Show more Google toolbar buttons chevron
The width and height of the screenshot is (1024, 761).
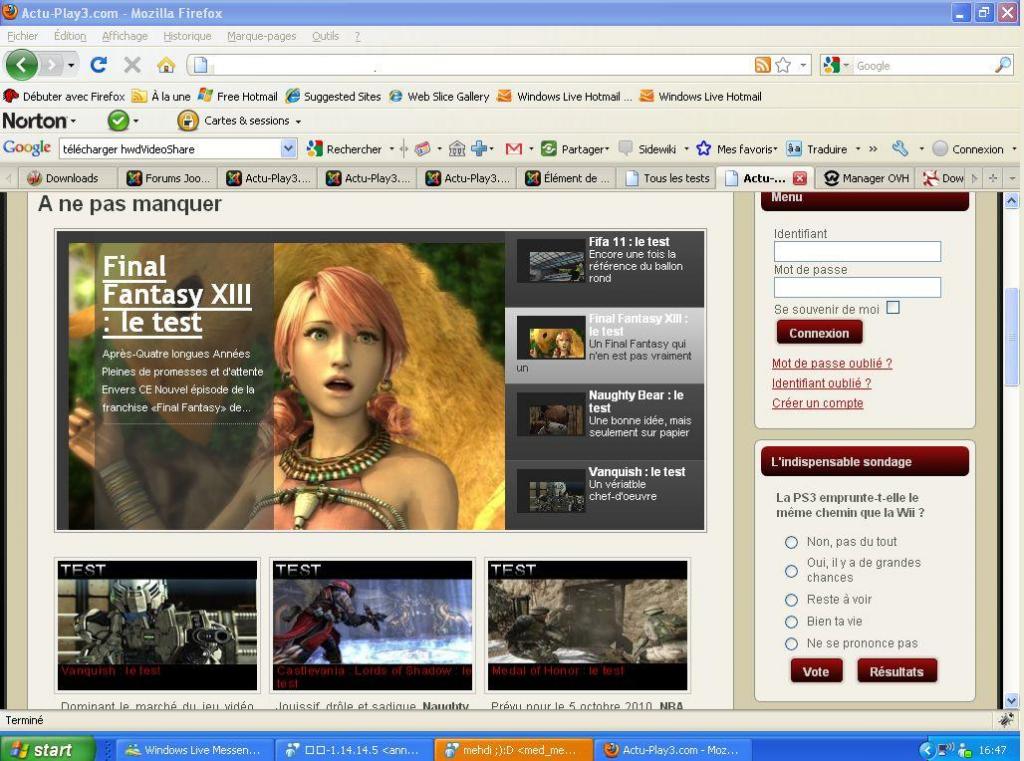[872, 149]
